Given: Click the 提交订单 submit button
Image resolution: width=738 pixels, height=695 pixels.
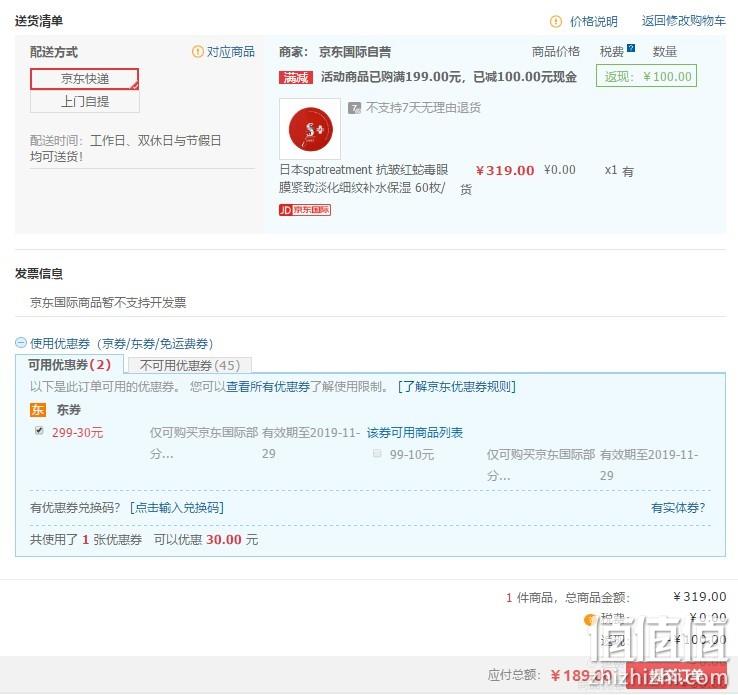Looking at the screenshot, I should click(x=676, y=675).
